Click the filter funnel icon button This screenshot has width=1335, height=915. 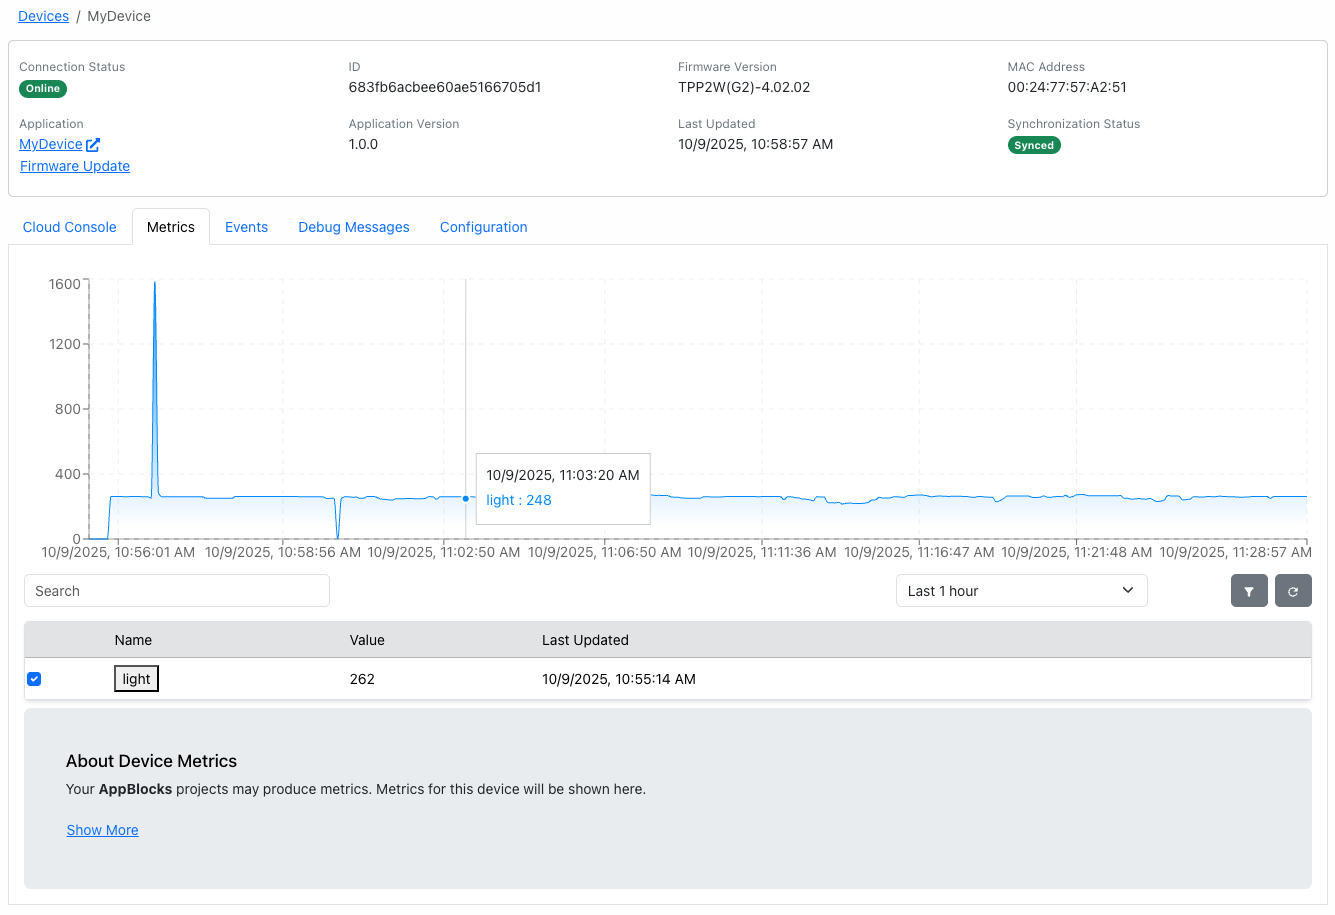tap(1249, 591)
